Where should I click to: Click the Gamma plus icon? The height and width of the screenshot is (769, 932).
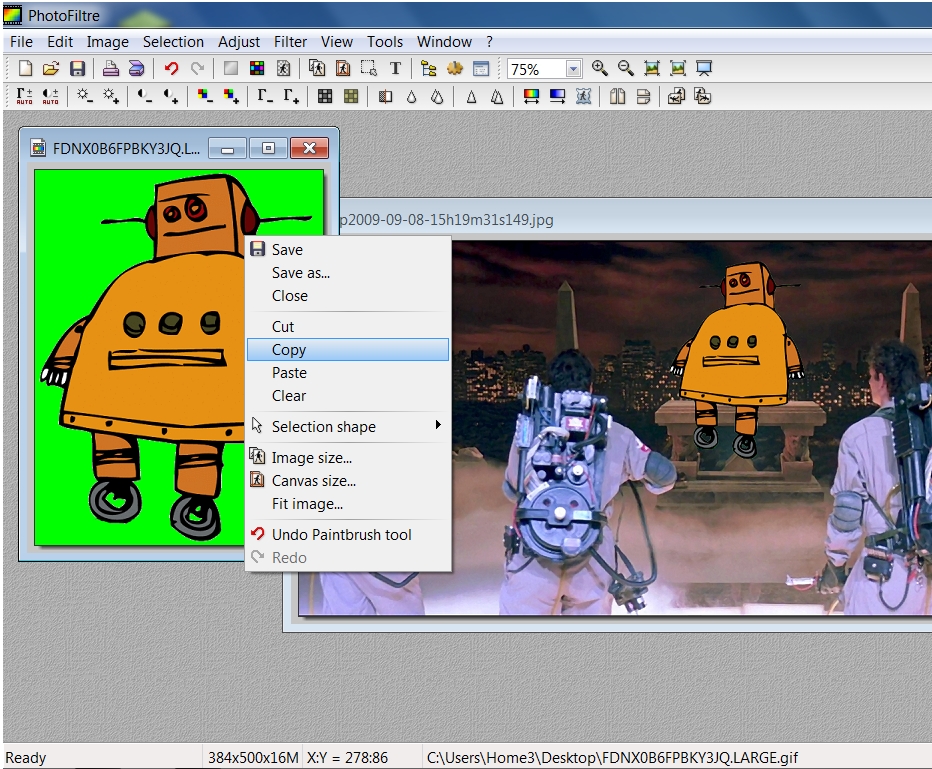pyautogui.click(x=291, y=96)
